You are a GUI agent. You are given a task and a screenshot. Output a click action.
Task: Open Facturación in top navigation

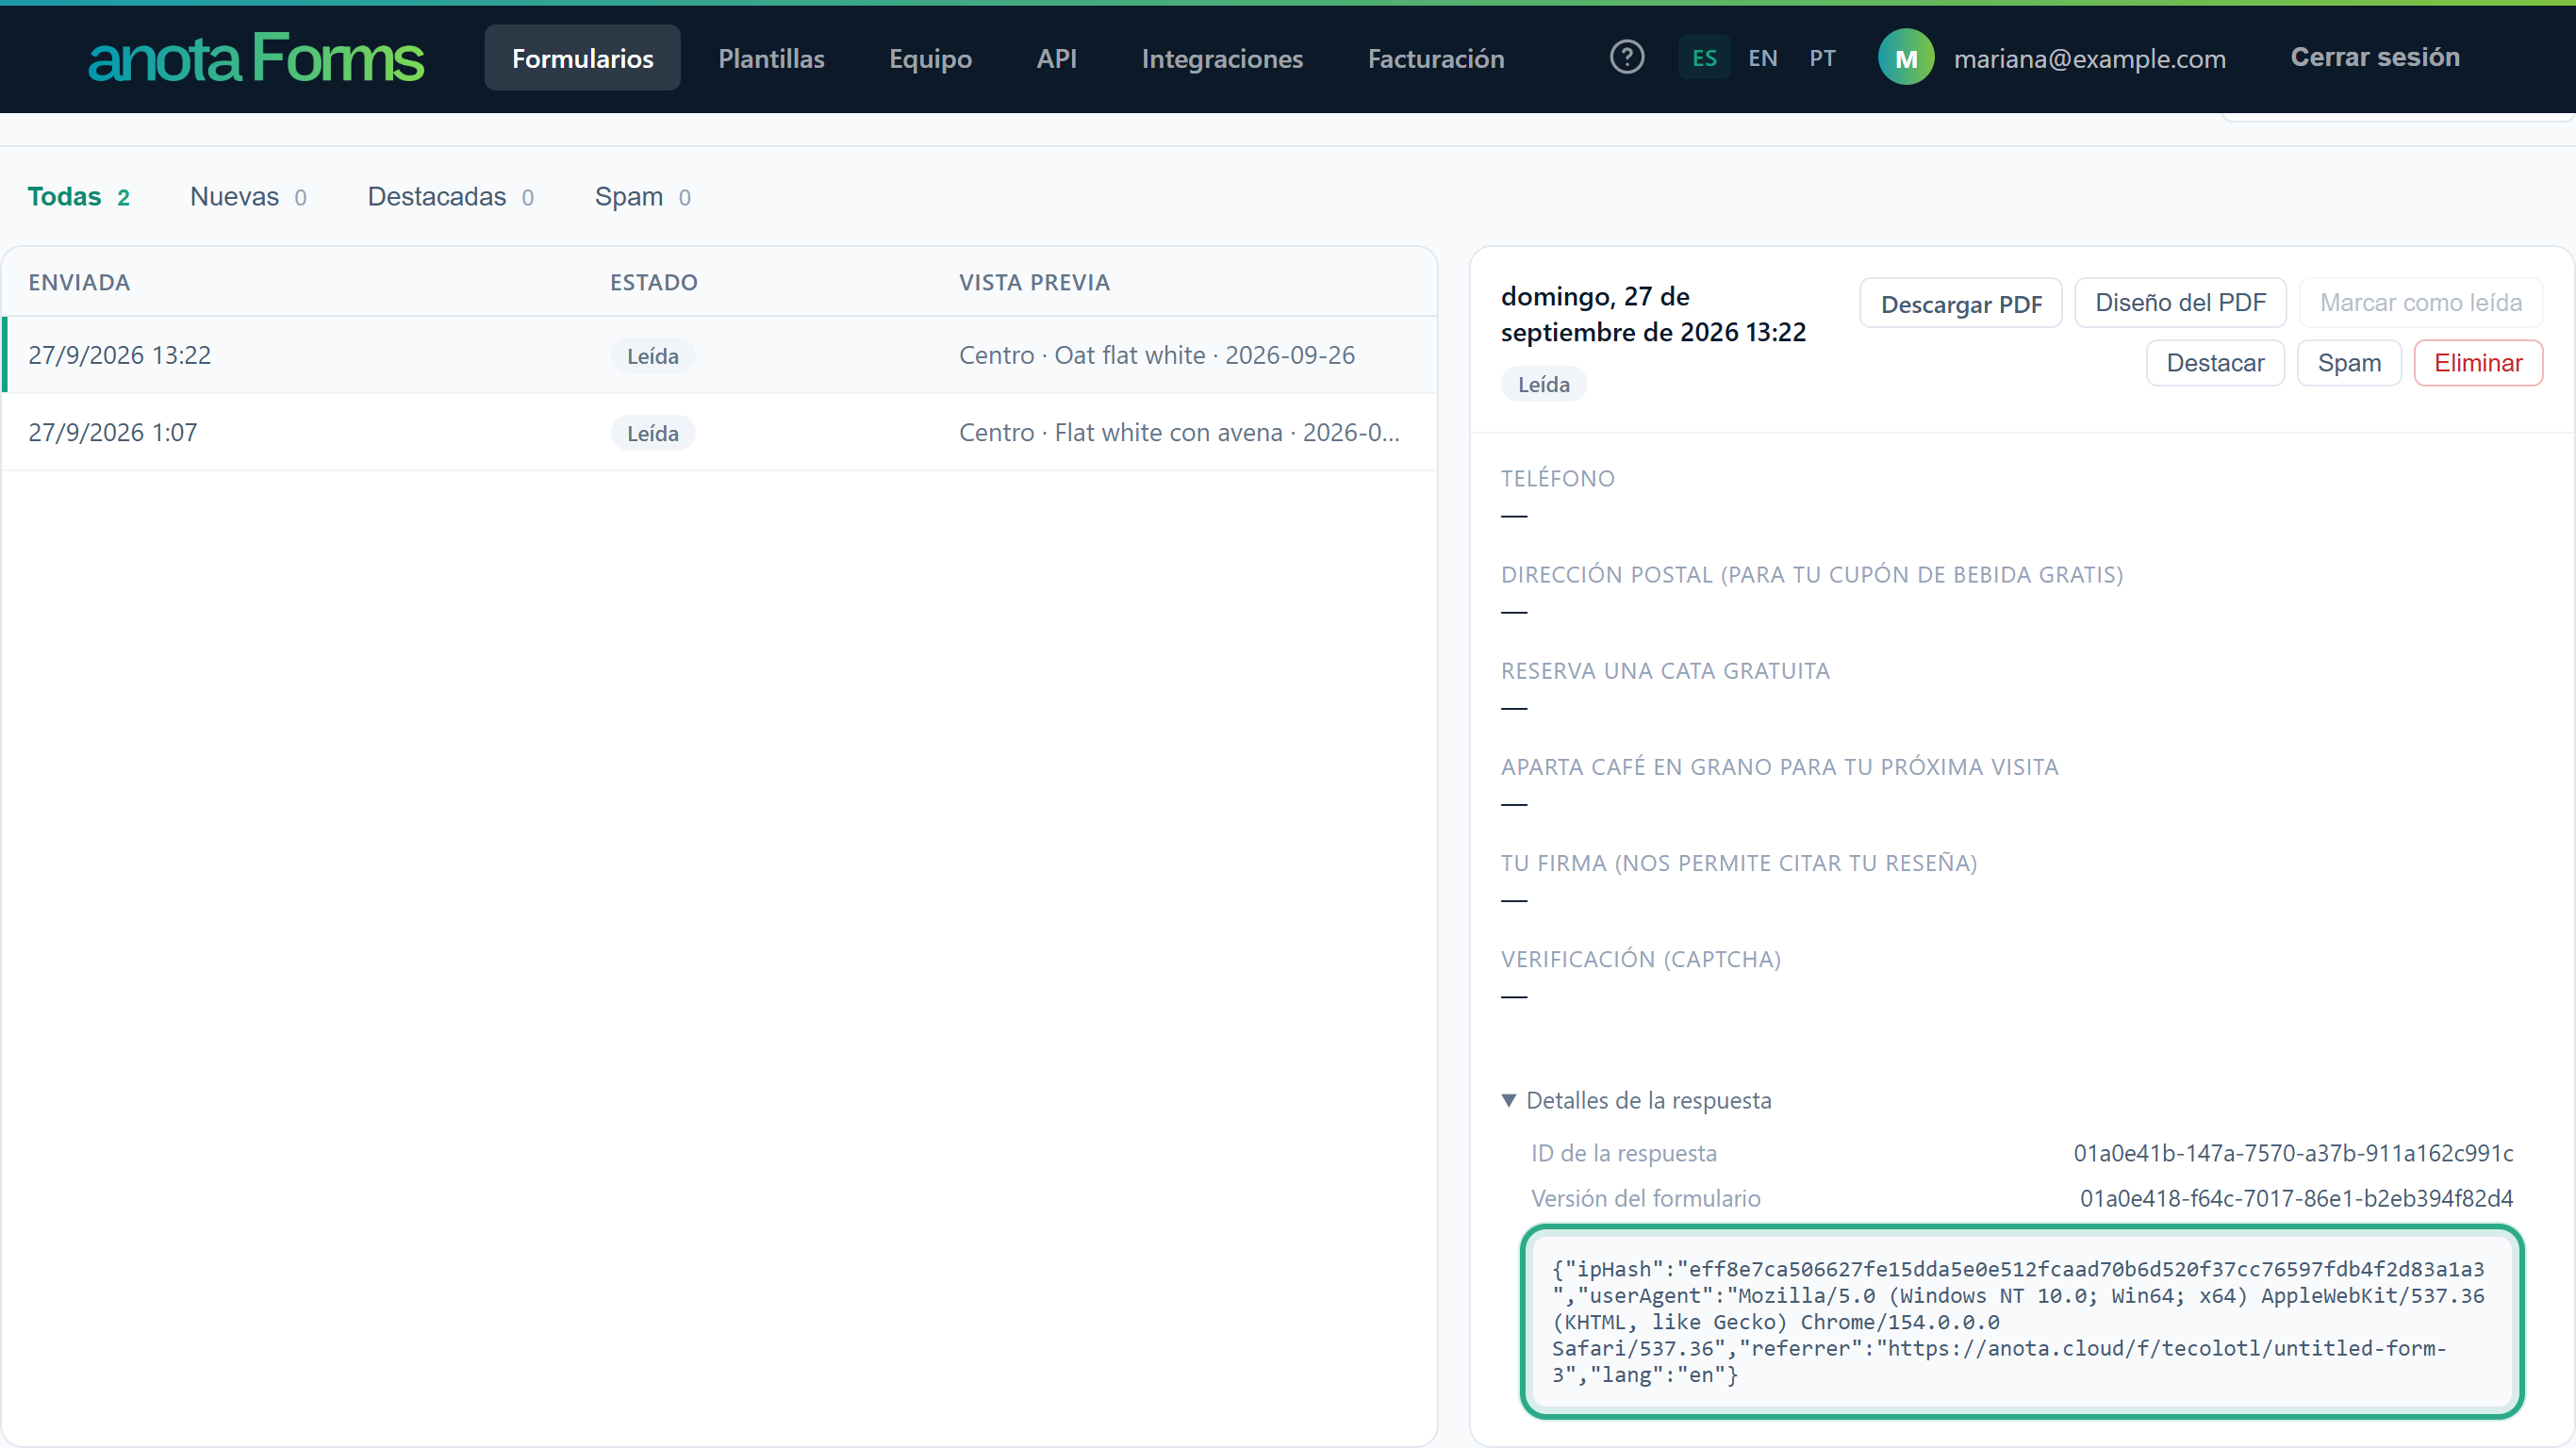point(1436,58)
